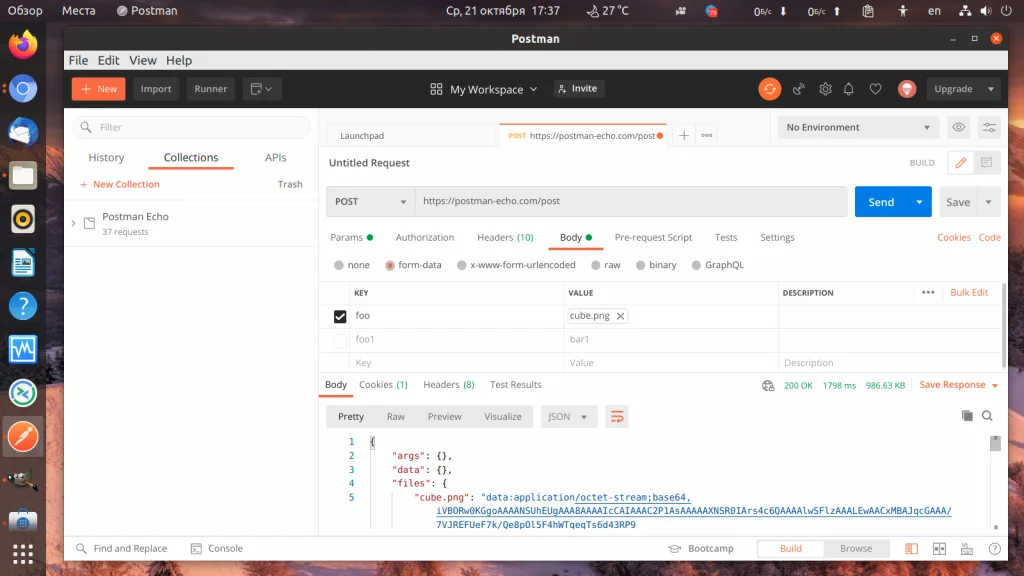
Task: Select x-www-form-urlencoded body type
Action: (462, 265)
